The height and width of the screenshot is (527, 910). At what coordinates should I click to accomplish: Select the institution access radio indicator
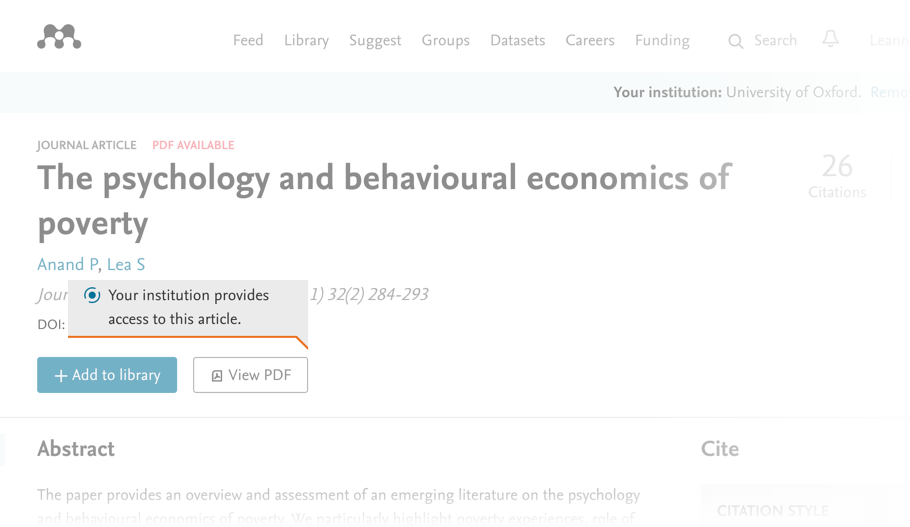click(x=92, y=295)
